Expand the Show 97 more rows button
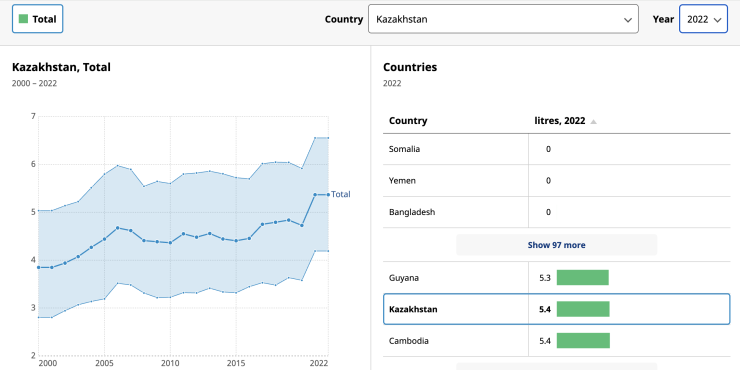 [x=556, y=245]
